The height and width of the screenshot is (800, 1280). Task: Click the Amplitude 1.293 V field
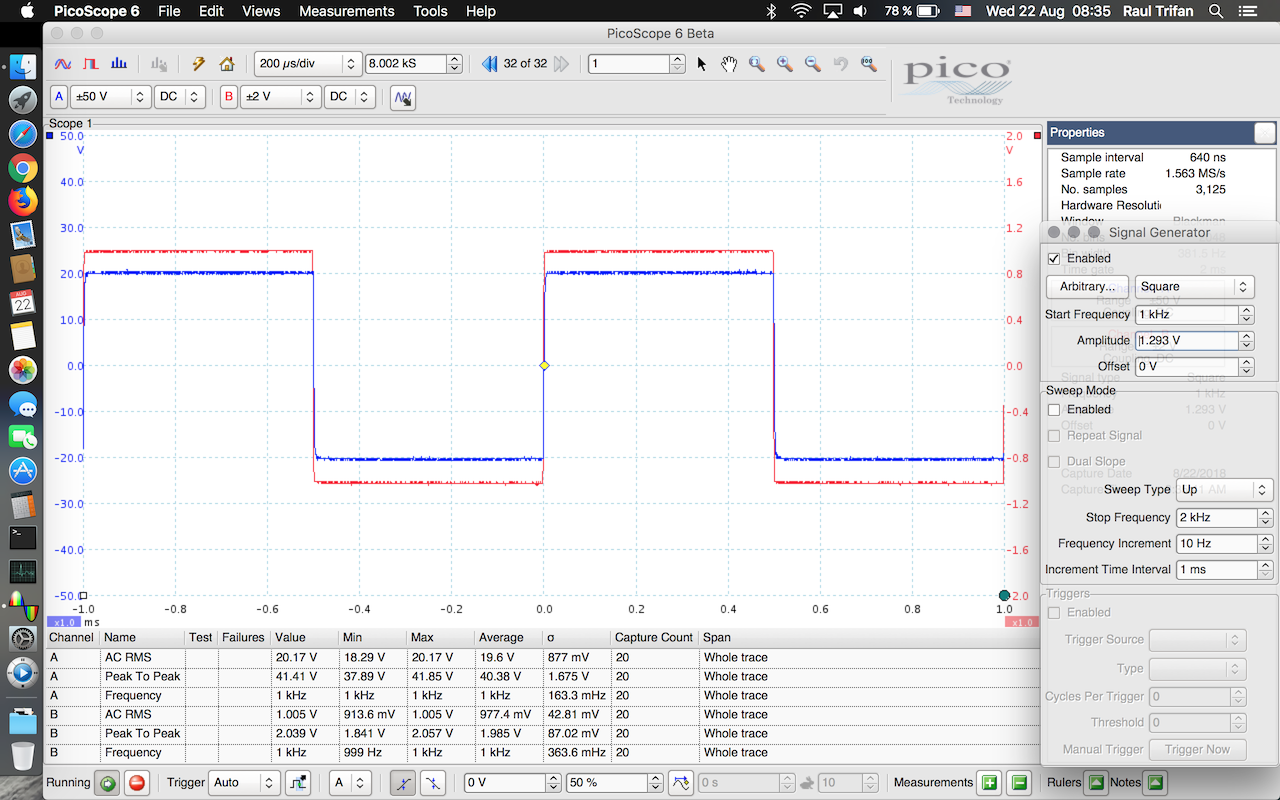1186,341
